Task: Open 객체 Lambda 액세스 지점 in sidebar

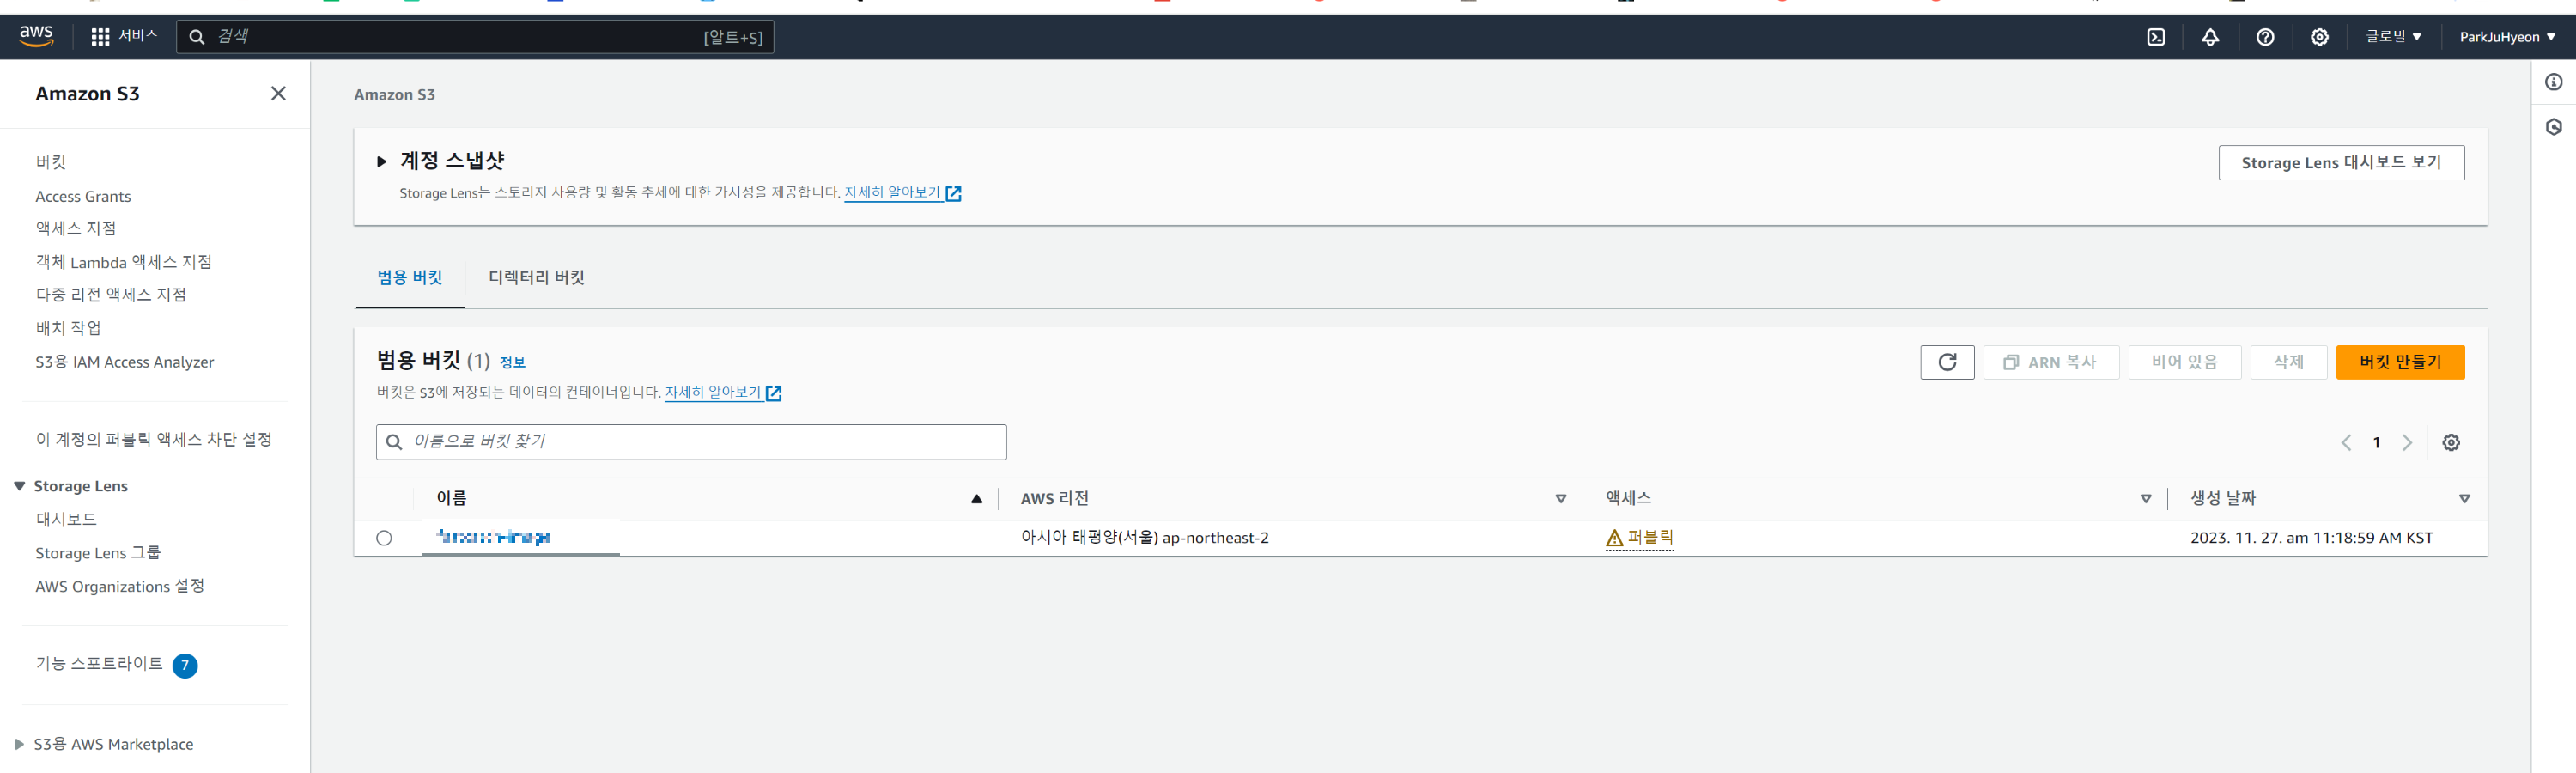Action: (124, 262)
